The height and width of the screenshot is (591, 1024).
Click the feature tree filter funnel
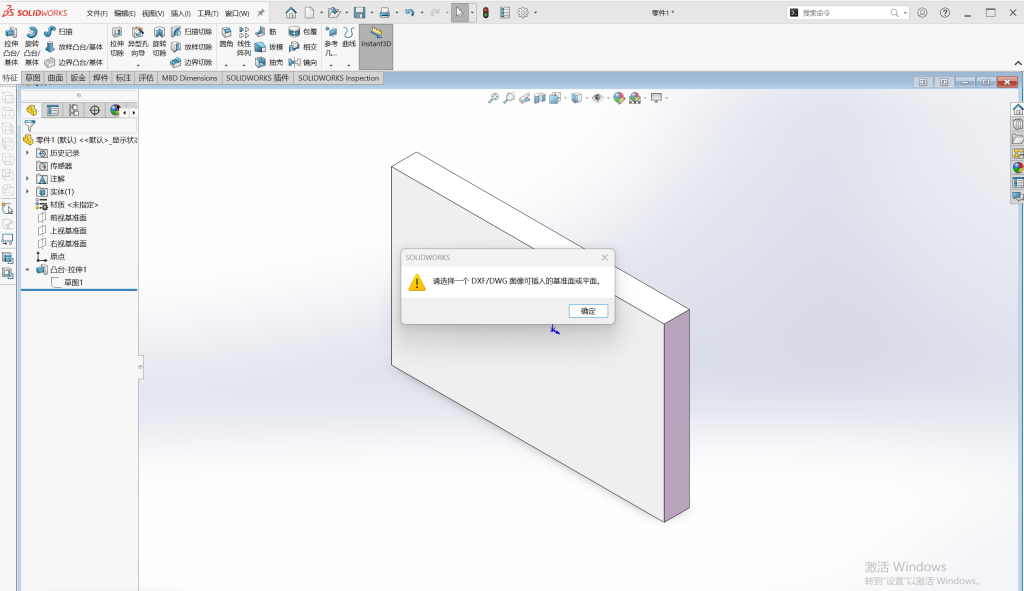pos(29,126)
